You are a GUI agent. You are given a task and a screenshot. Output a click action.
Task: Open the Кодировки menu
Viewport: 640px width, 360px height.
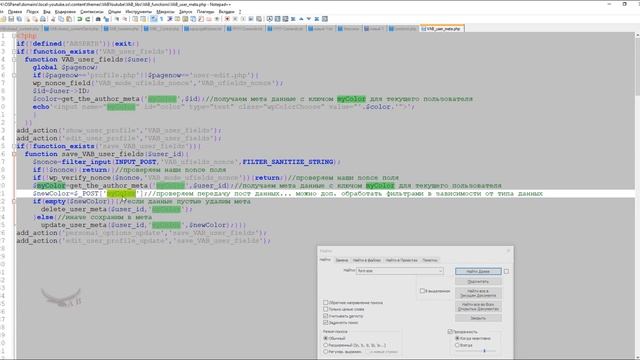pyautogui.click(x=65, y=12)
